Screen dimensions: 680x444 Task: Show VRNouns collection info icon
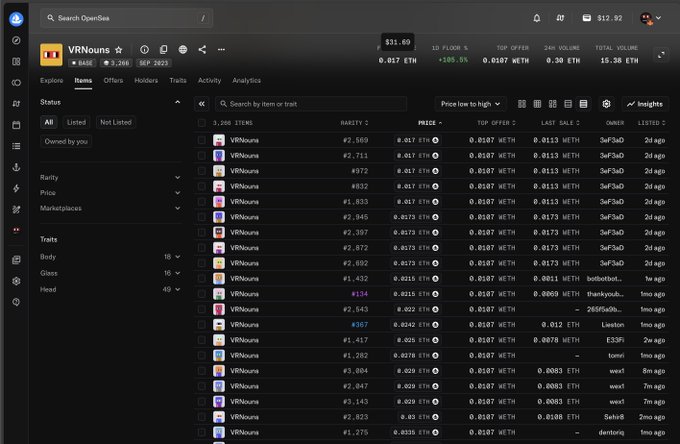[x=144, y=49]
